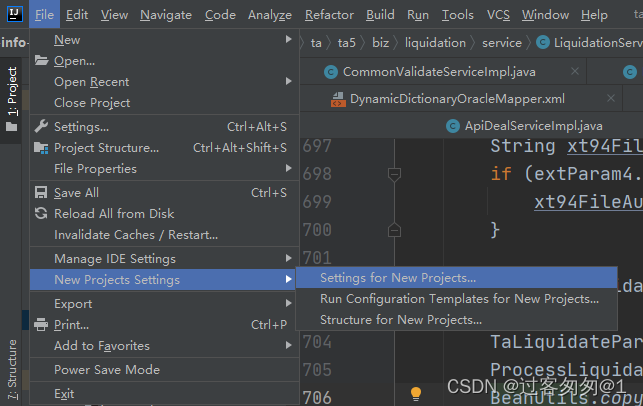
Task: Open the Build menu
Action: pyautogui.click(x=380, y=15)
